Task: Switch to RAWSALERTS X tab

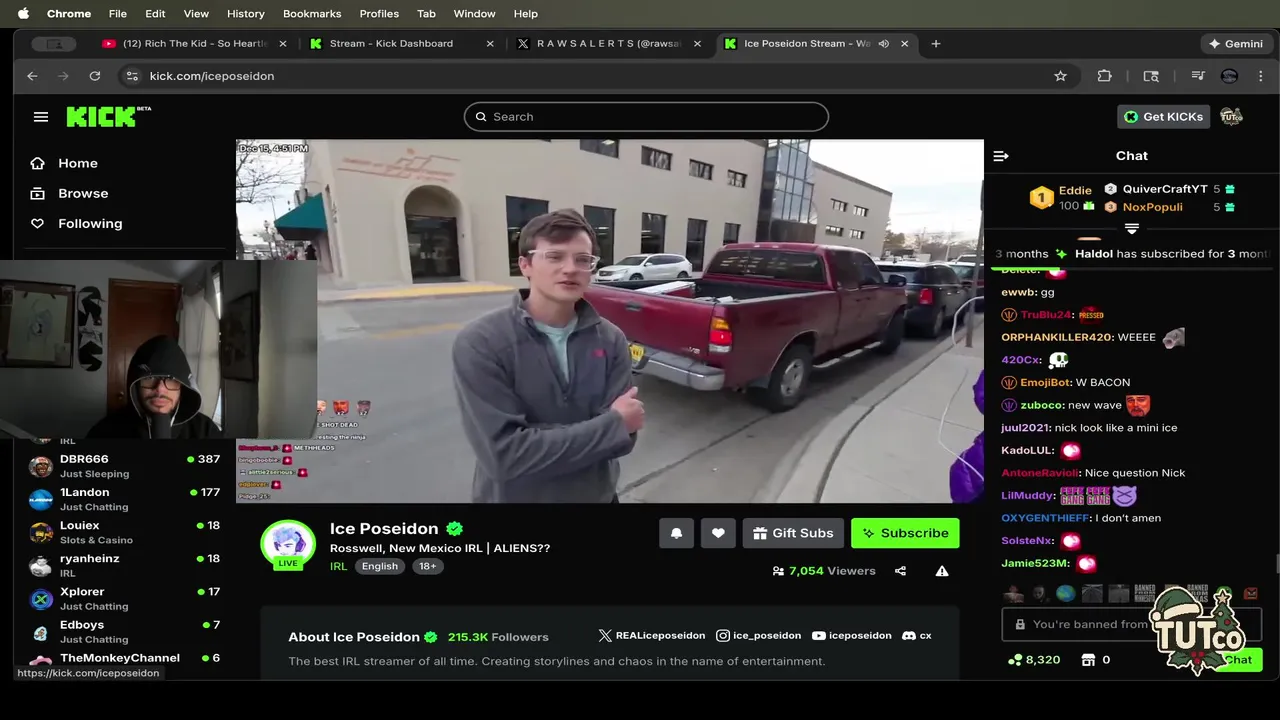Action: [x=608, y=44]
